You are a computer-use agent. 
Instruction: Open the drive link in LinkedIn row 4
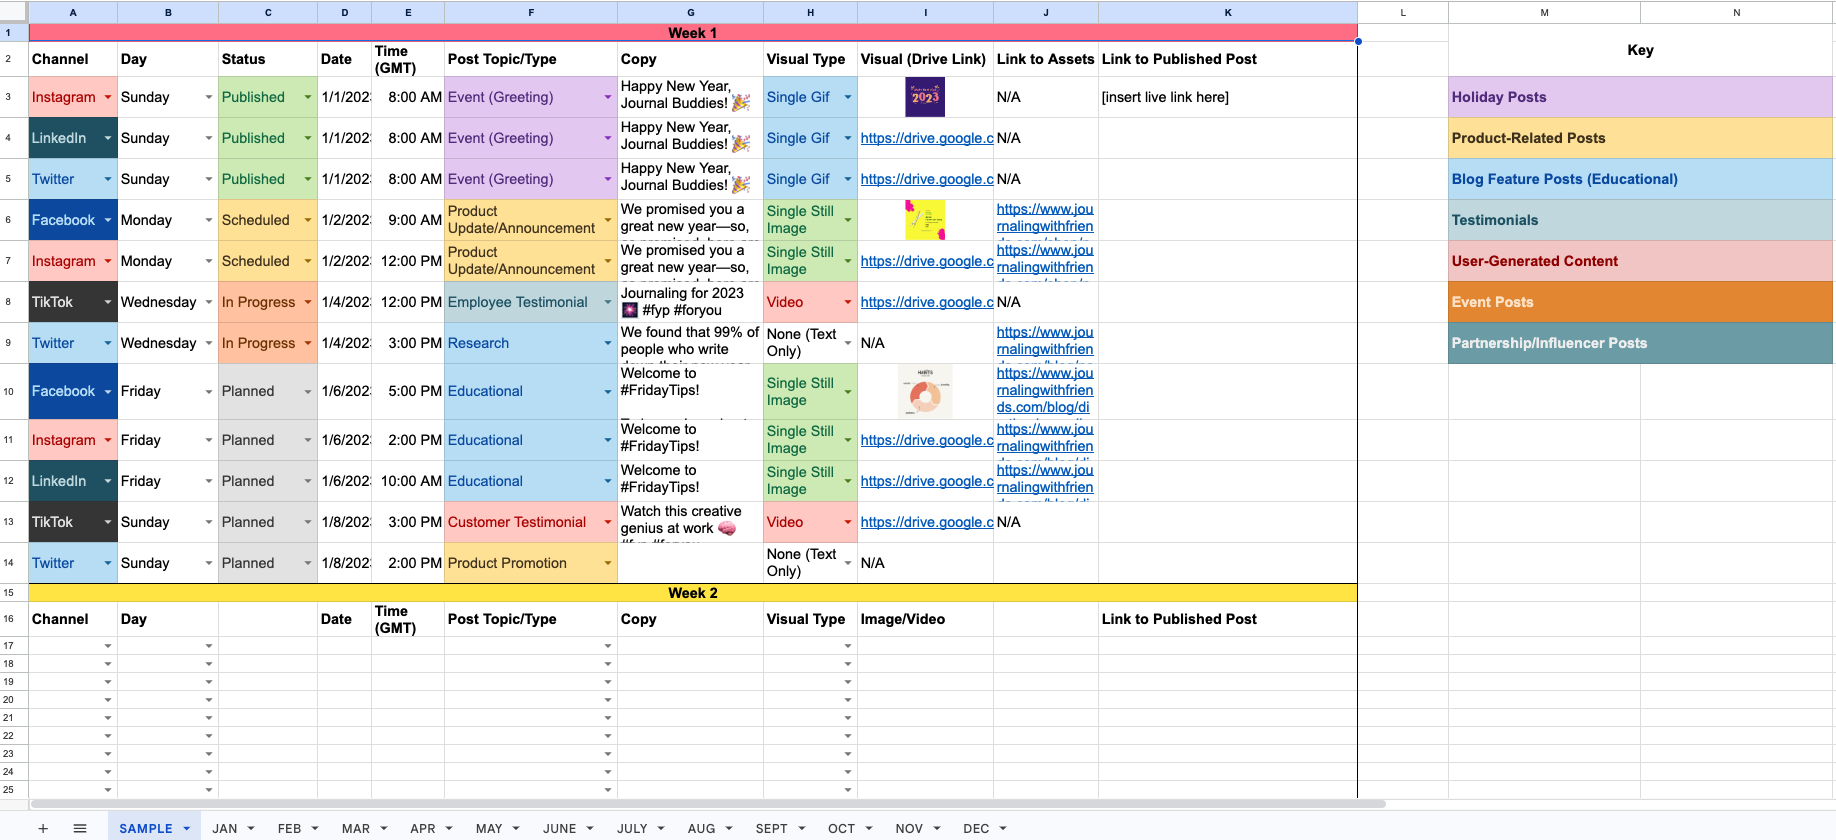pyautogui.click(x=927, y=138)
